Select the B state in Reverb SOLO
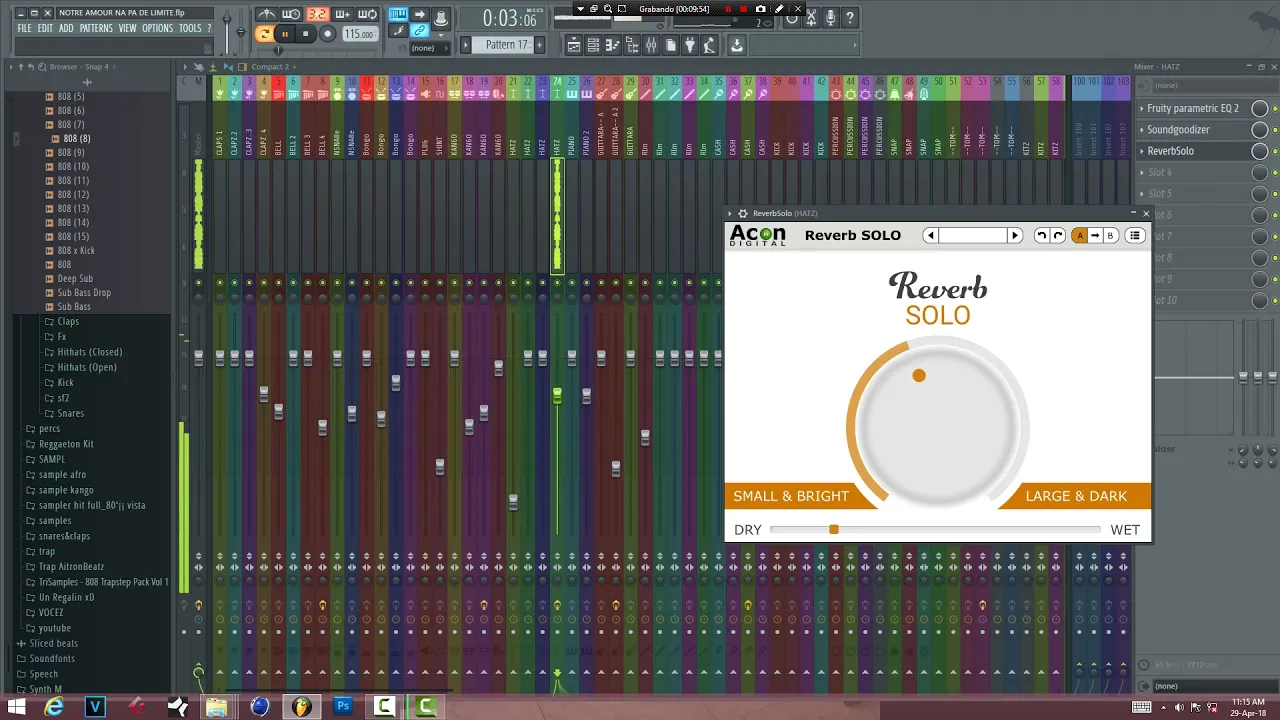Image resolution: width=1280 pixels, height=720 pixels. pyautogui.click(x=1110, y=235)
